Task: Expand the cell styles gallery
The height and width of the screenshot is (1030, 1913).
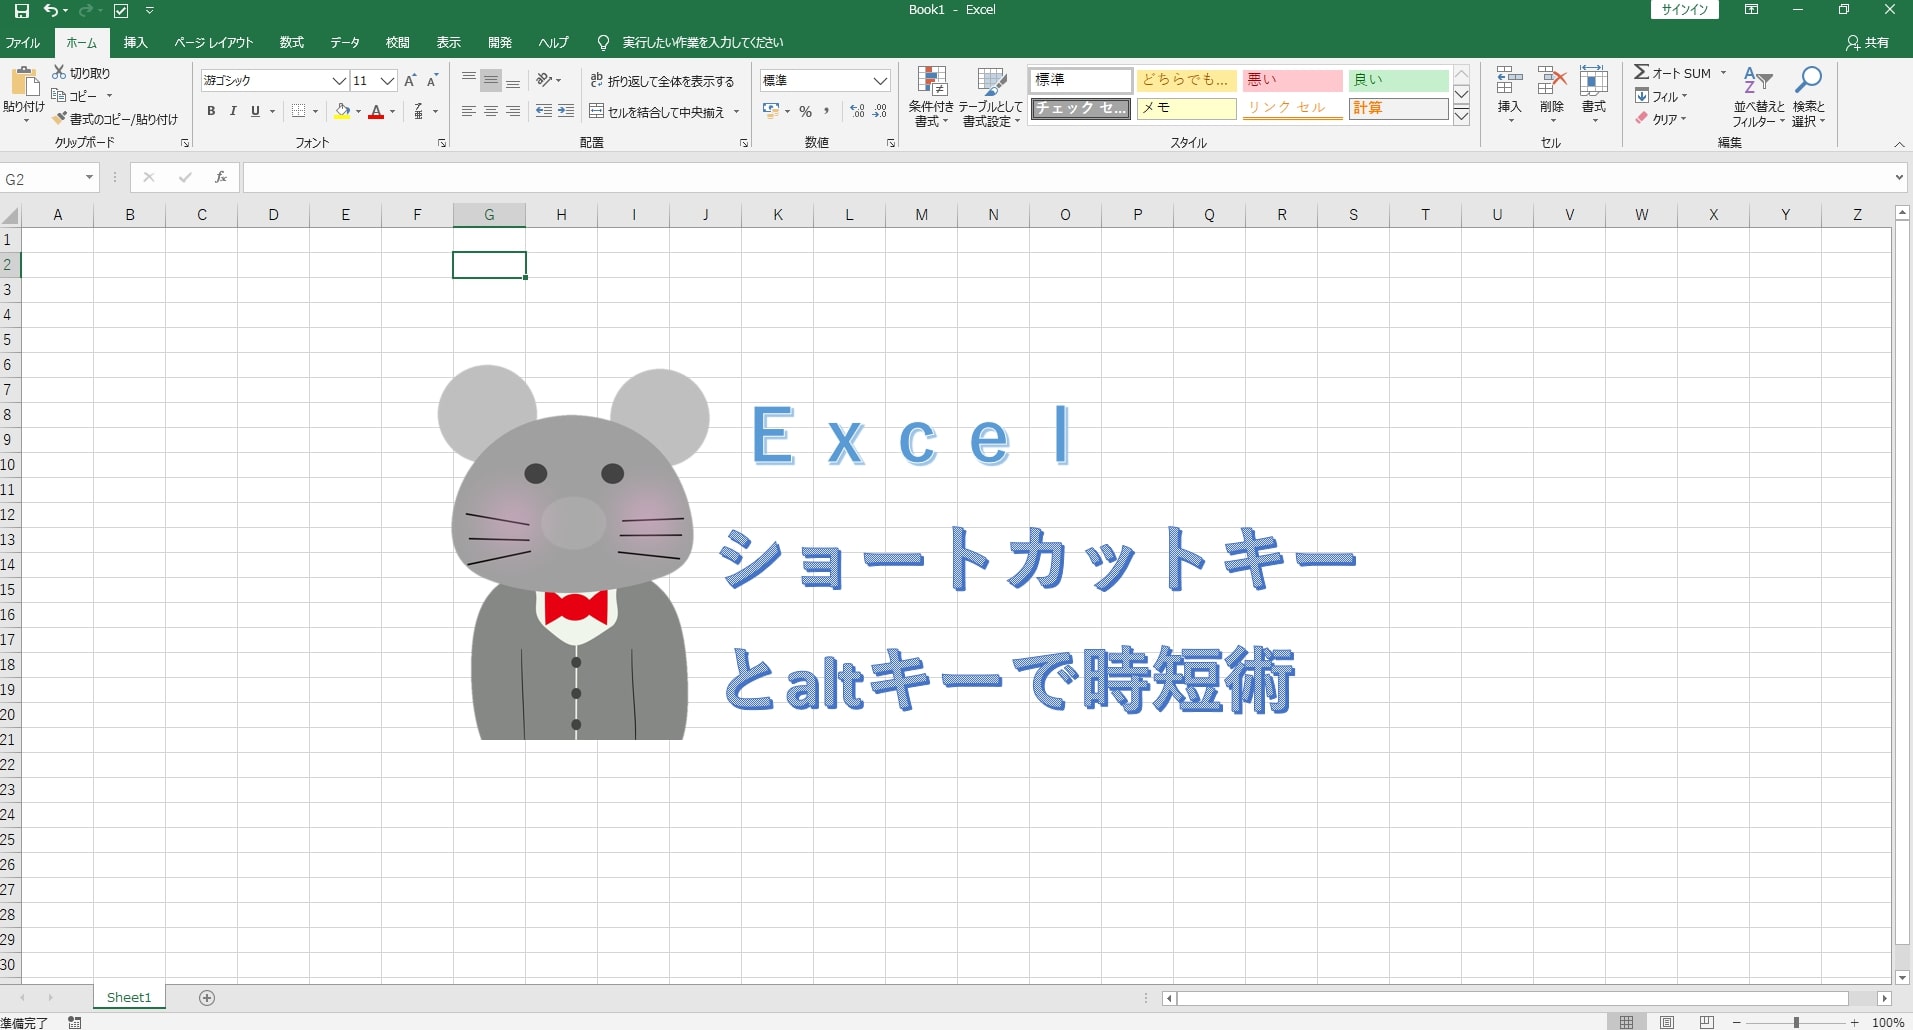Action: (1461, 115)
